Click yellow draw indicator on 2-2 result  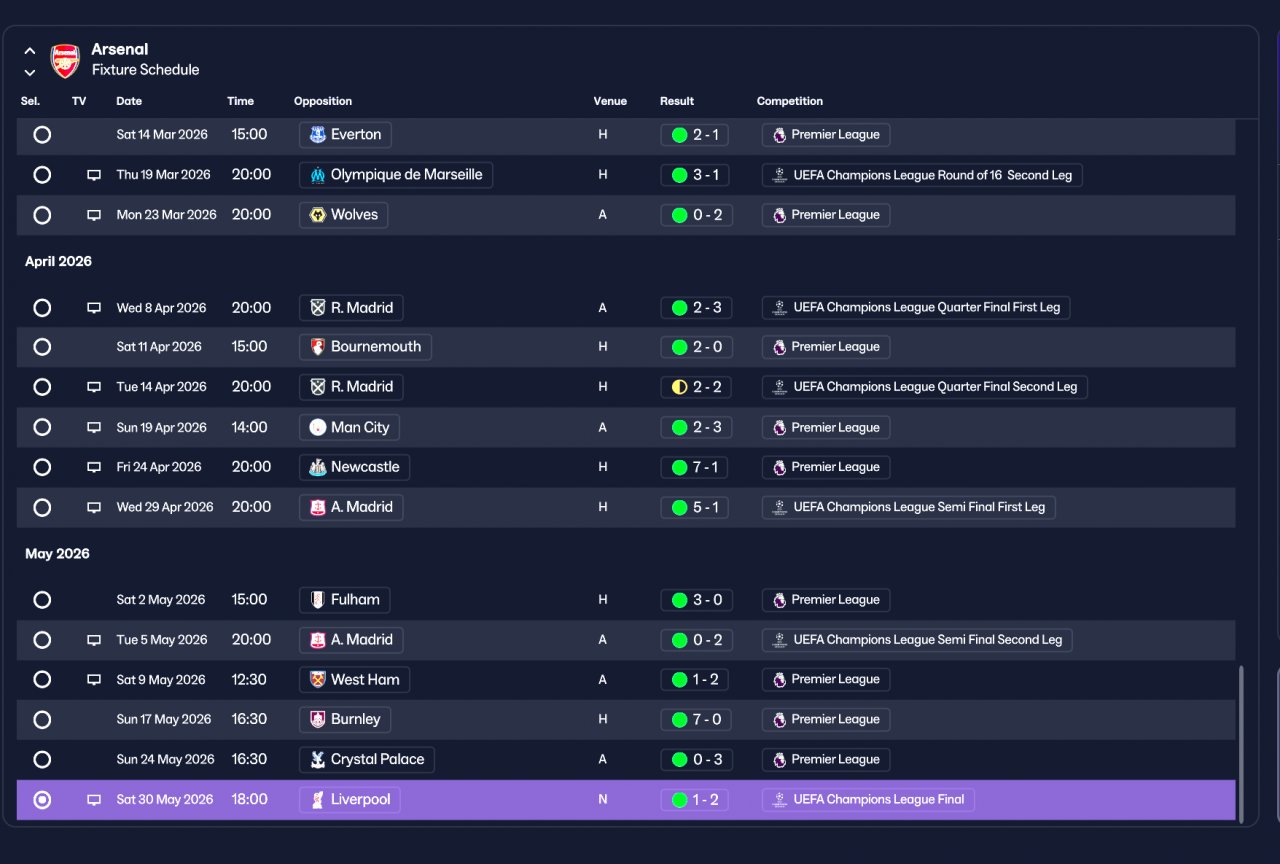pos(679,387)
